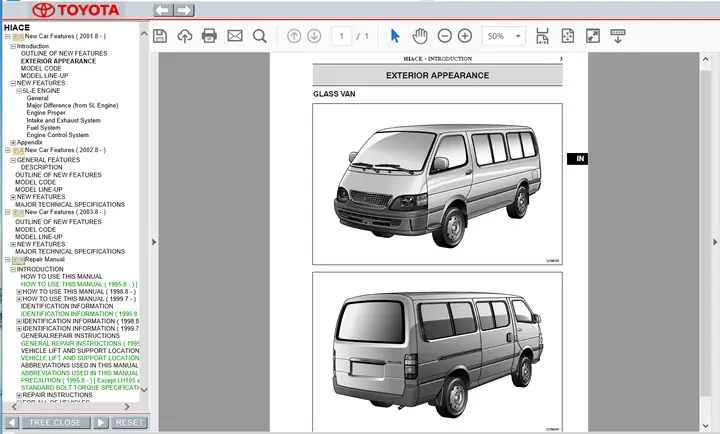Collapse GENERAL FEATURES node
Screen dimensions: 720x434
pyautogui.click(x=13, y=160)
